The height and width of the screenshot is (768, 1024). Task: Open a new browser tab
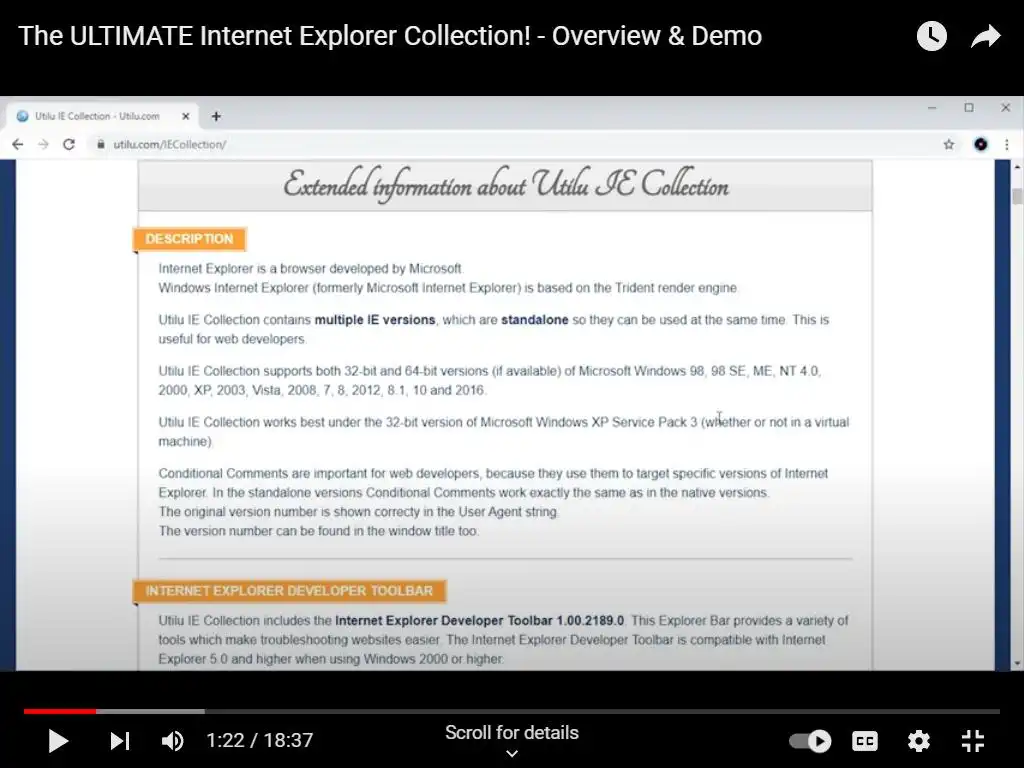click(x=216, y=116)
